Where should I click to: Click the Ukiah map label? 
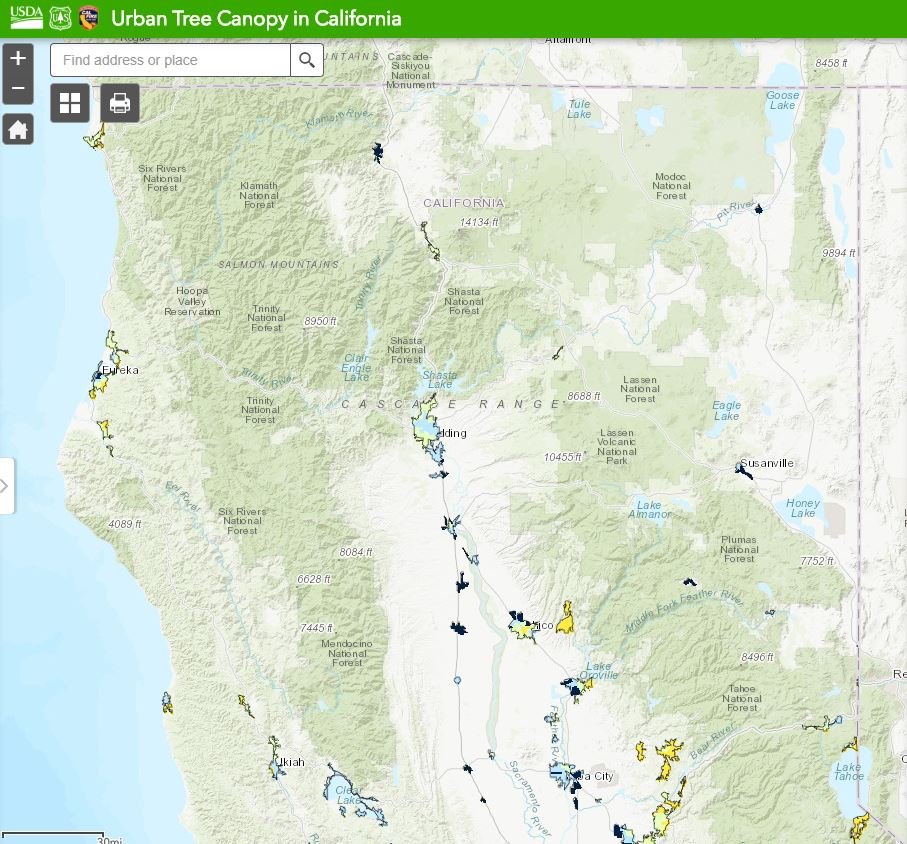coord(290,762)
